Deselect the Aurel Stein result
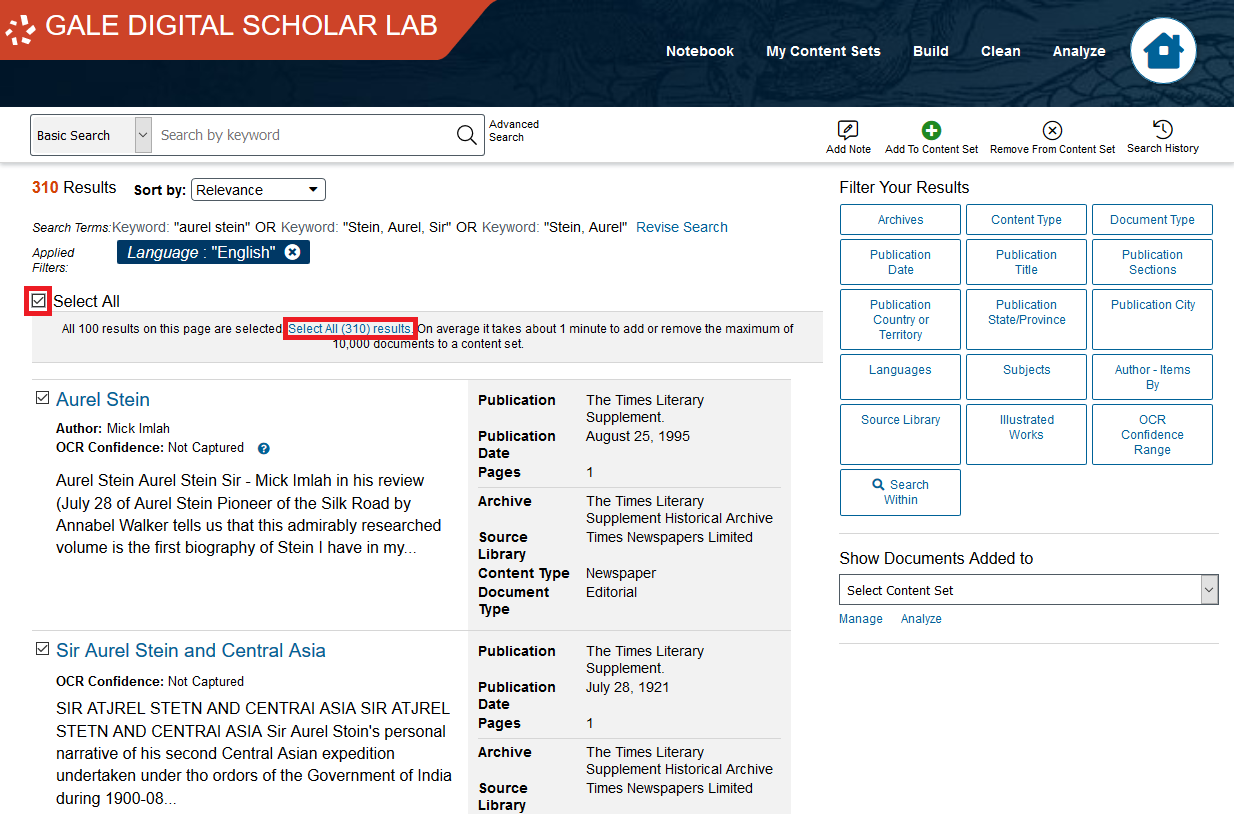Image resolution: width=1234 pixels, height=814 pixels. (x=42, y=397)
